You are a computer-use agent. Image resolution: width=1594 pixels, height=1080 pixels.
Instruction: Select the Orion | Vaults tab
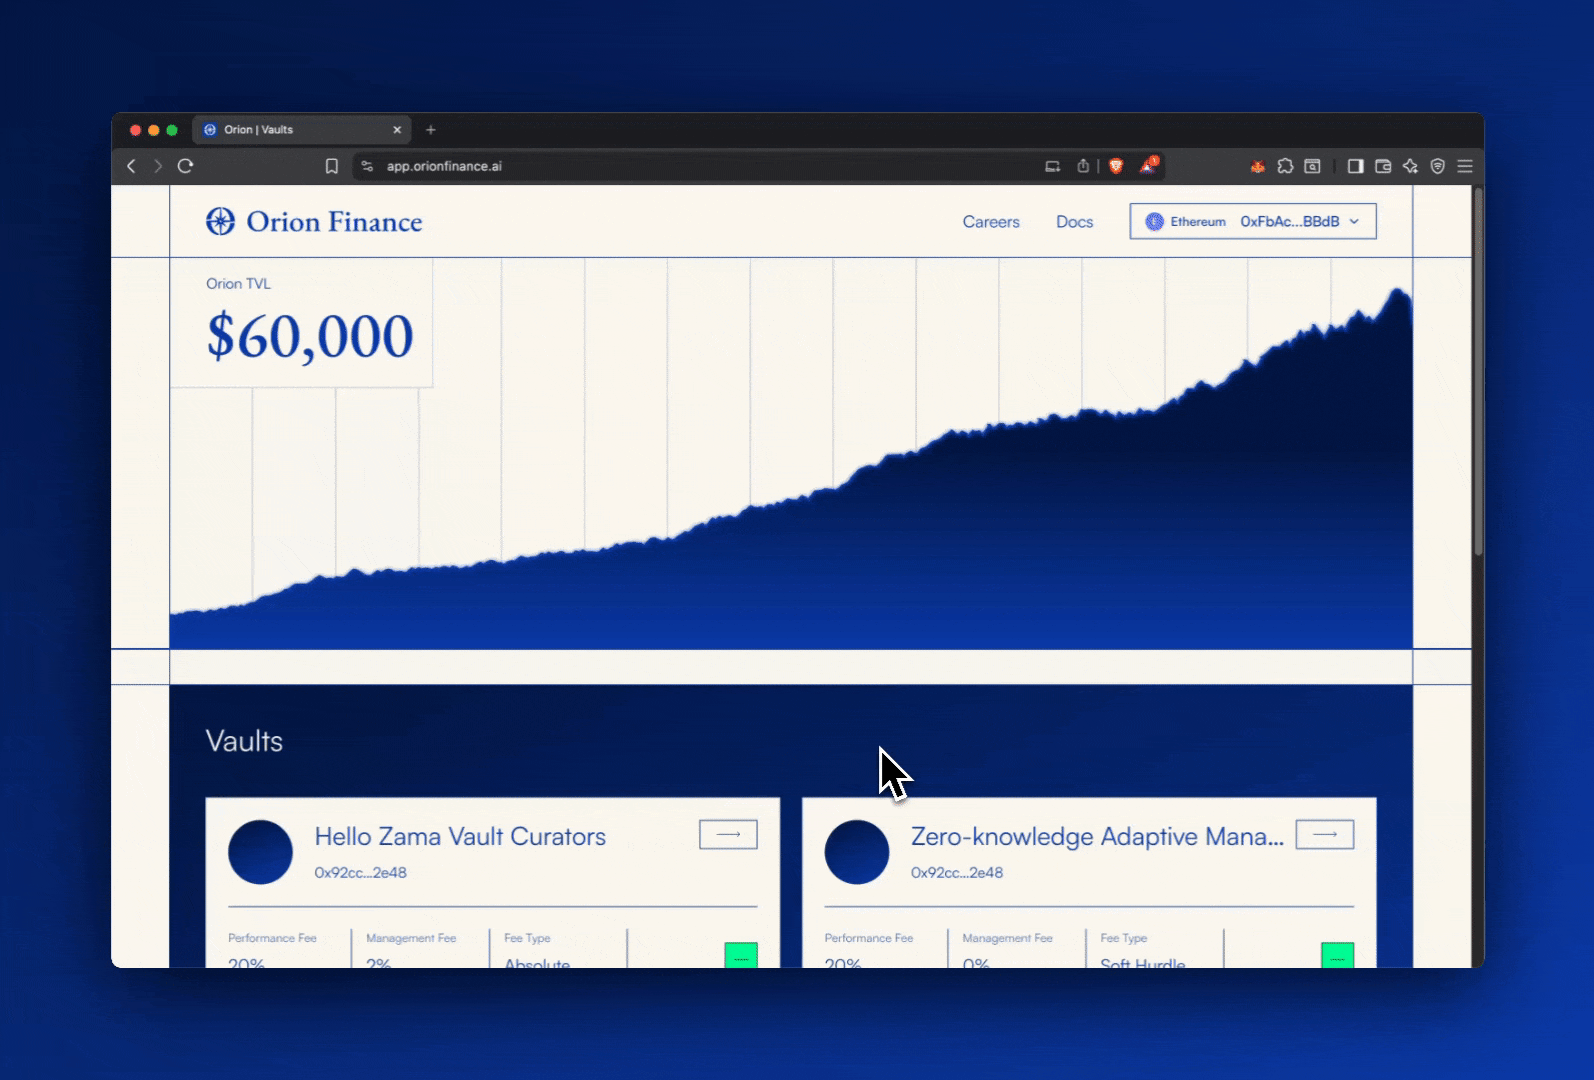click(x=290, y=130)
